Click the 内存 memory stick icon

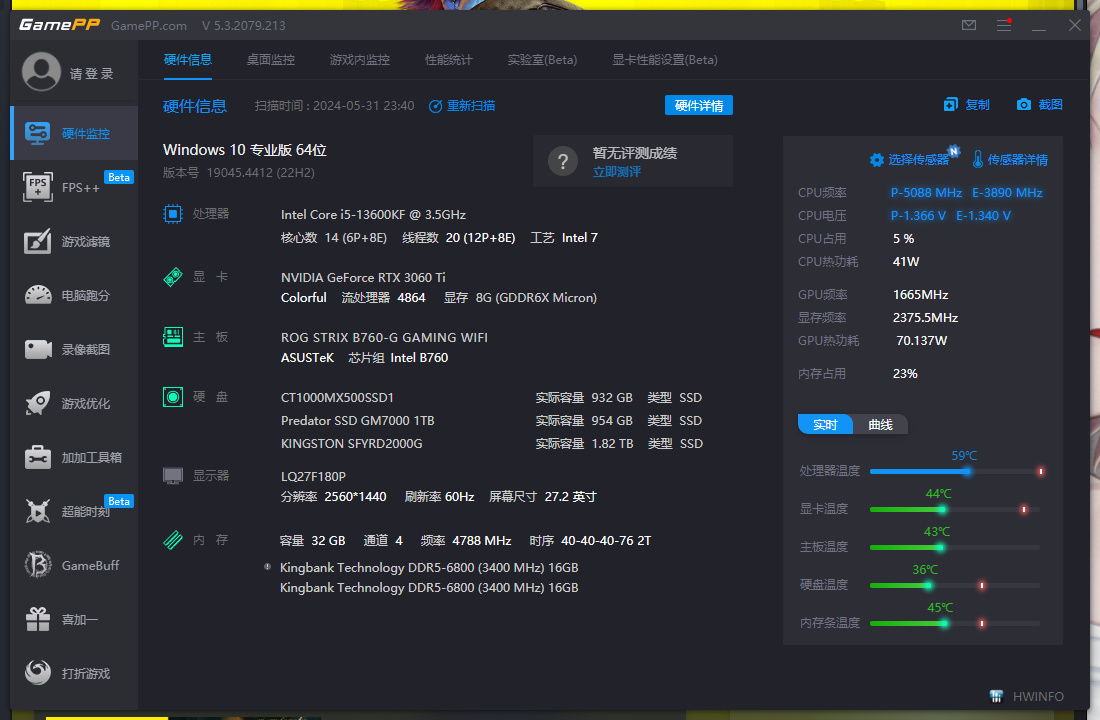[x=173, y=540]
